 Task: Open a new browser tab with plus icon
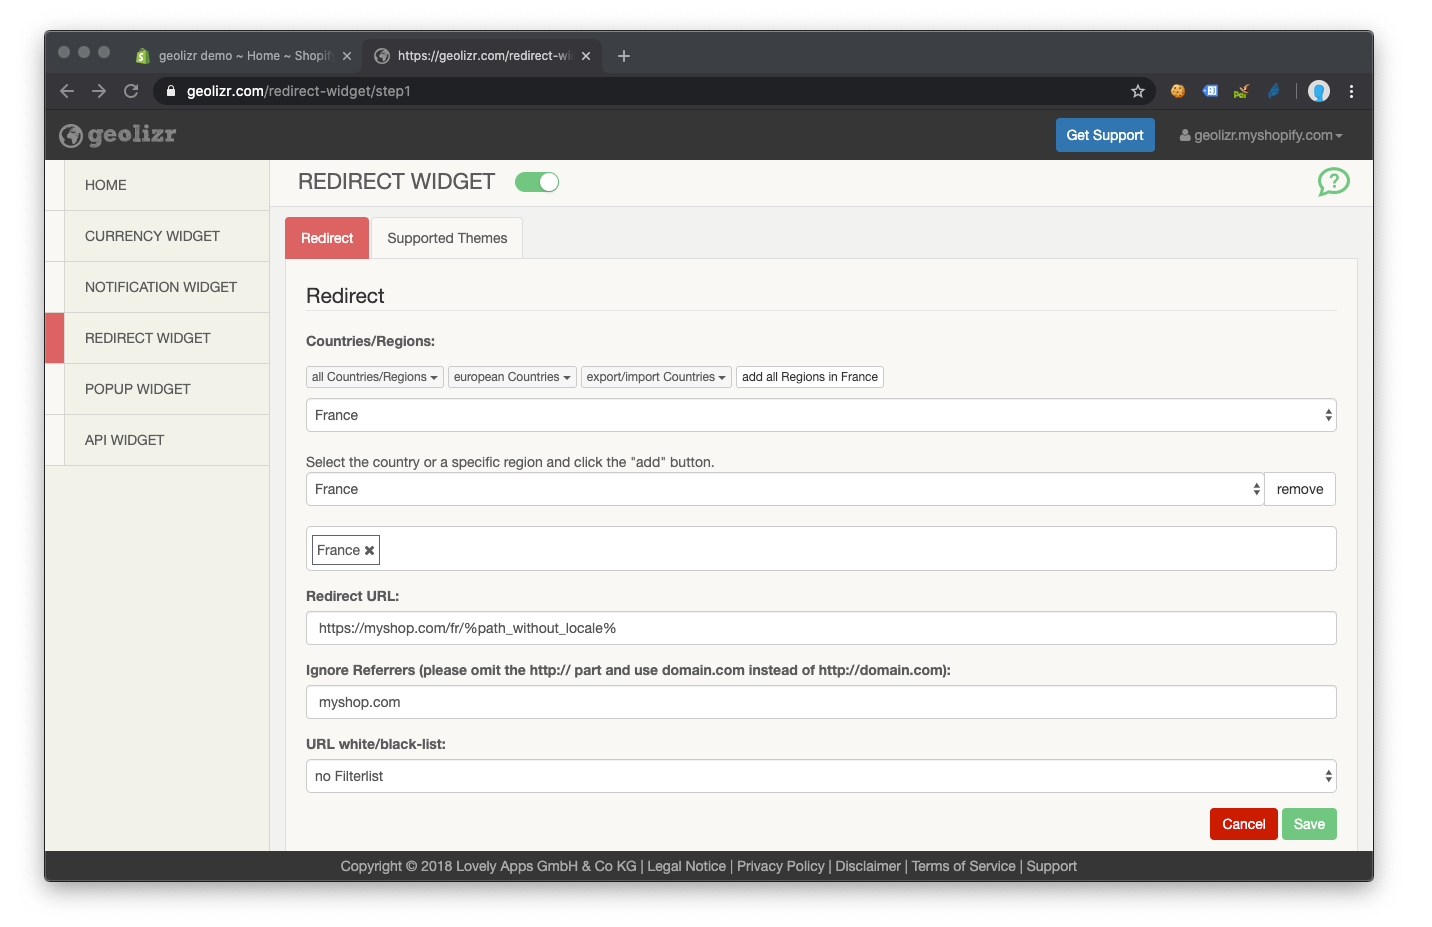pos(624,56)
